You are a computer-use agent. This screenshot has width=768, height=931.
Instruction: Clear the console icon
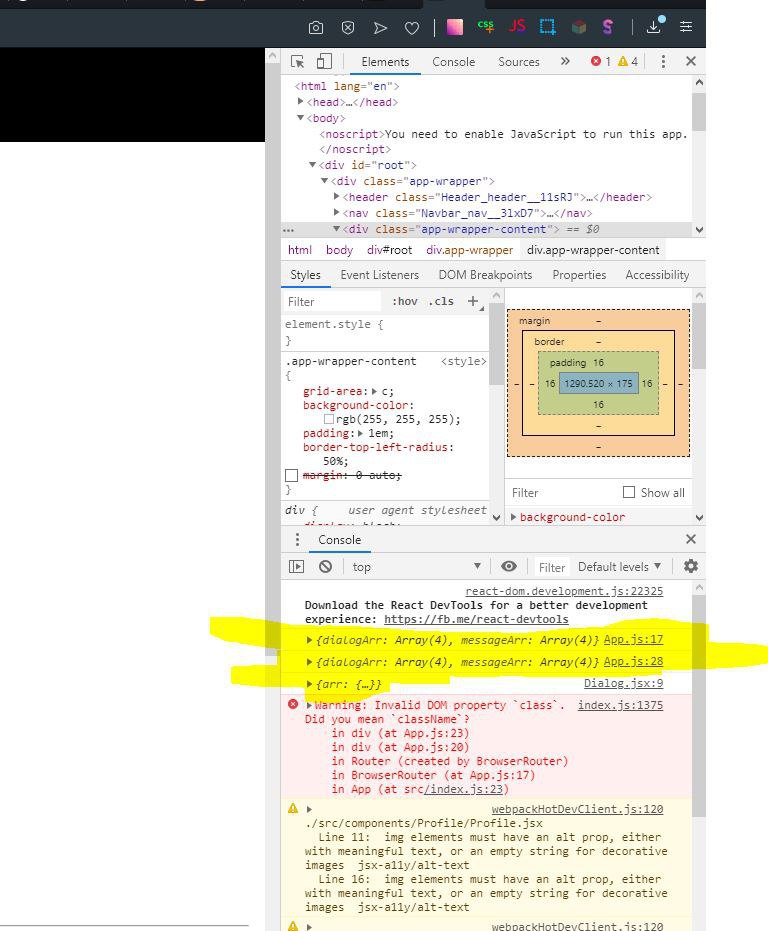click(325, 566)
